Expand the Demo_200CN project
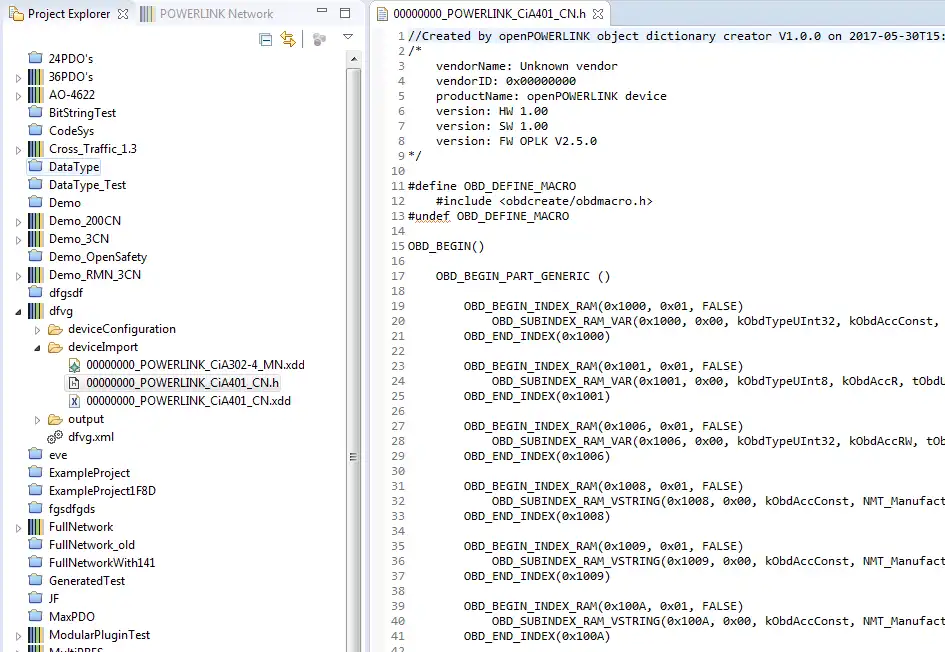The height and width of the screenshot is (652, 945). [x=18, y=222]
